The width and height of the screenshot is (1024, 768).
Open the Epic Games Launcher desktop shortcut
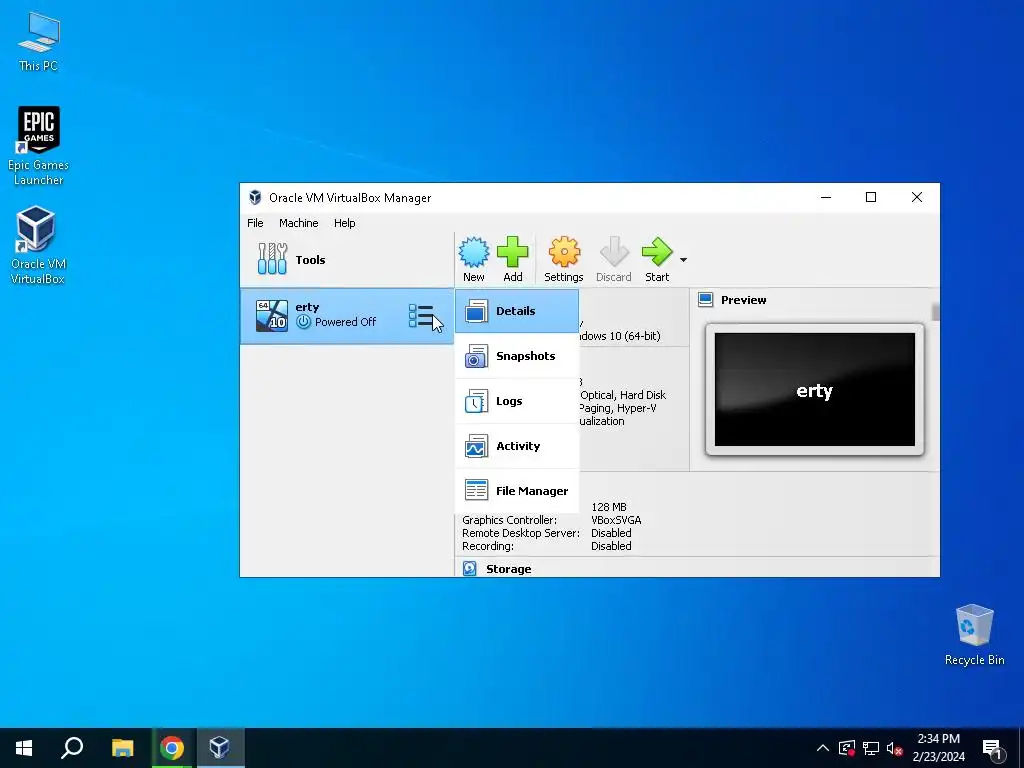39,146
